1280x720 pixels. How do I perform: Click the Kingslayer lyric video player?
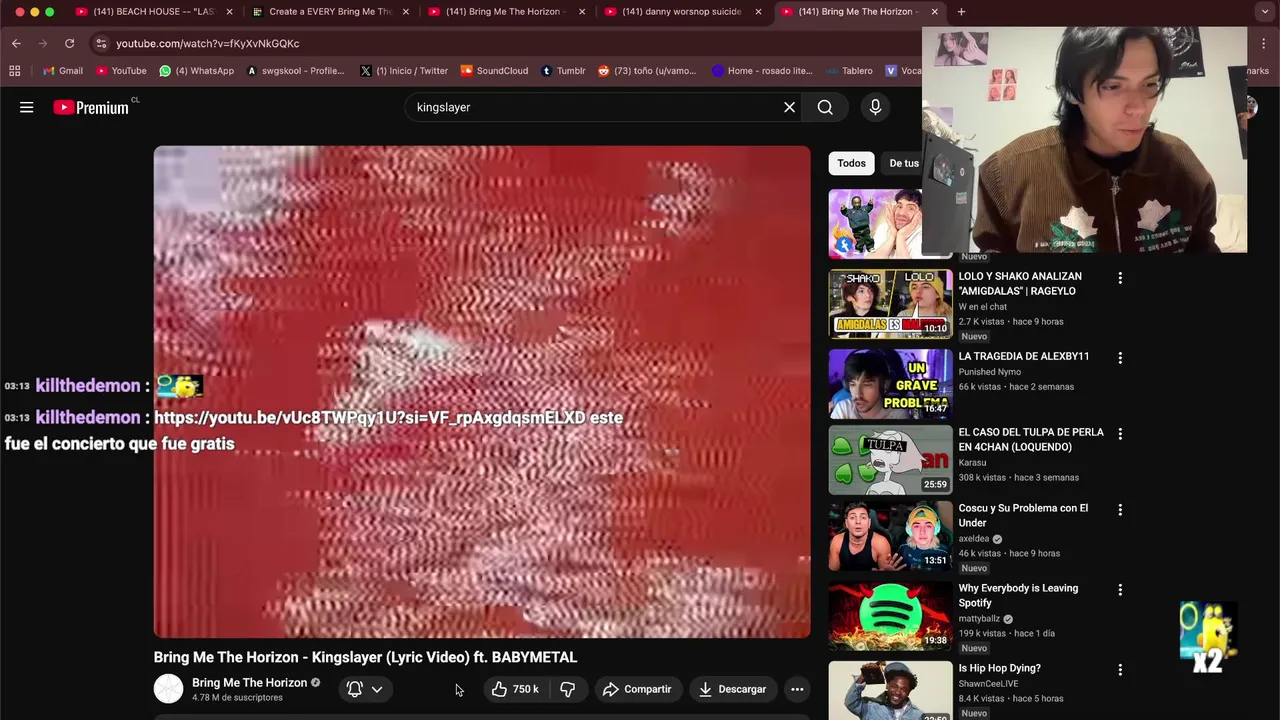[x=482, y=392]
